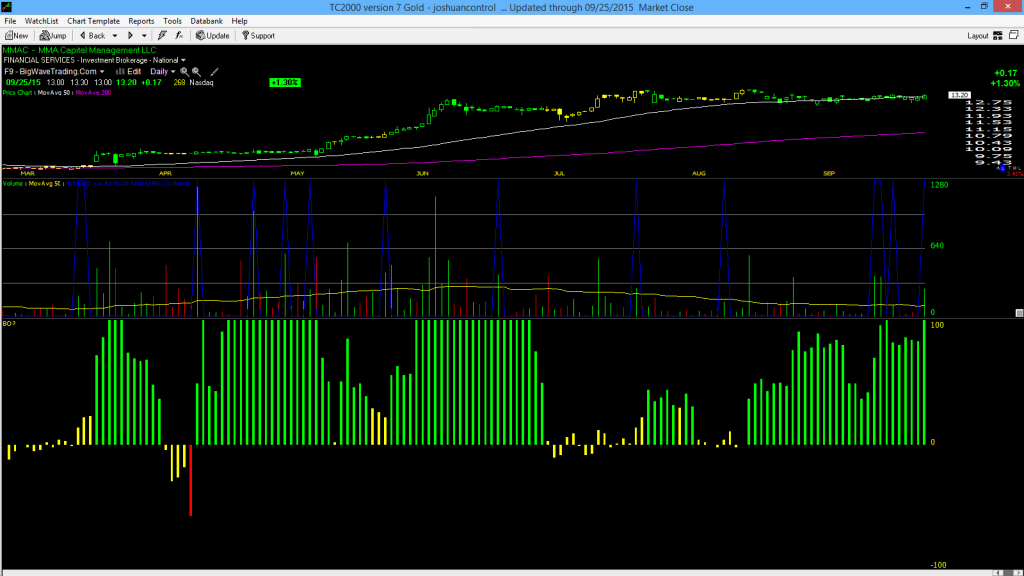Open the Chart Template menu
Image resolution: width=1024 pixels, height=576 pixels.
[93, 21]
